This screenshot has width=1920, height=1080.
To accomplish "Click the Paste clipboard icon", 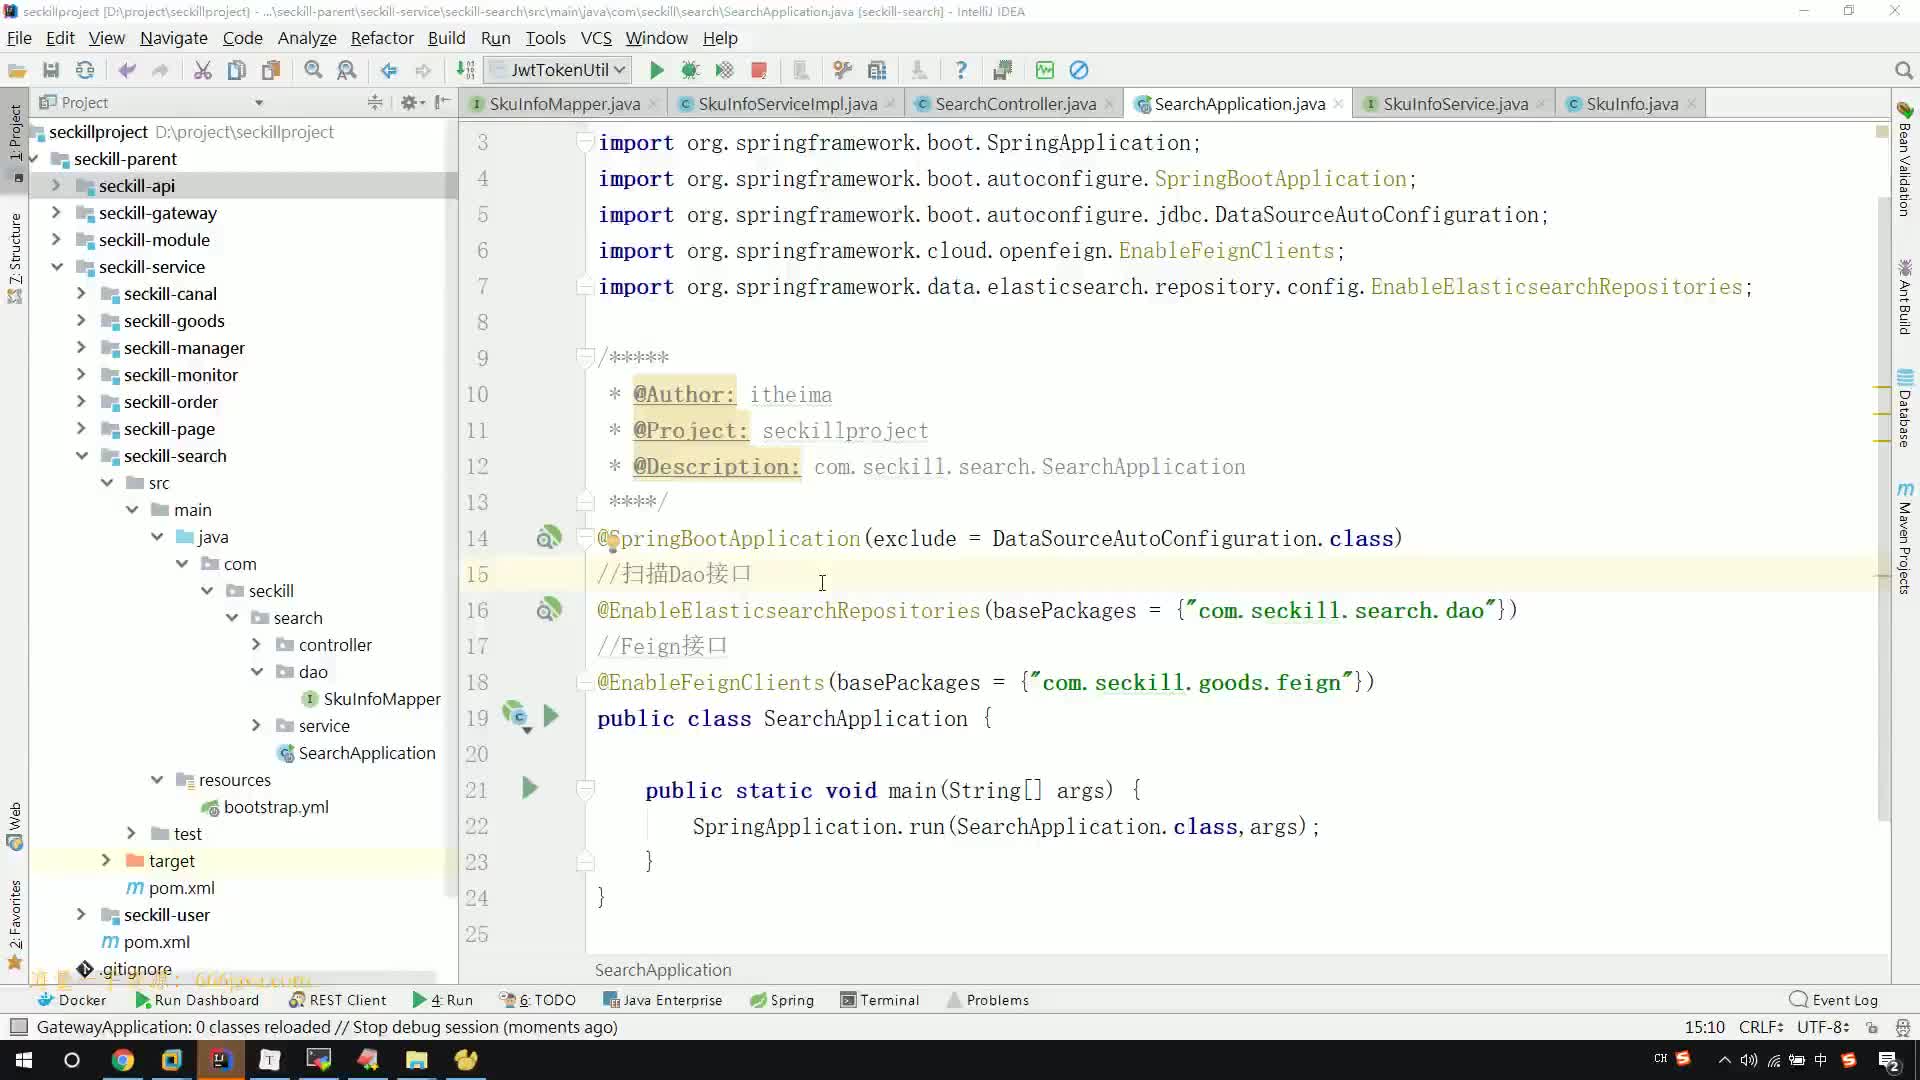I will tap(271, 70).
